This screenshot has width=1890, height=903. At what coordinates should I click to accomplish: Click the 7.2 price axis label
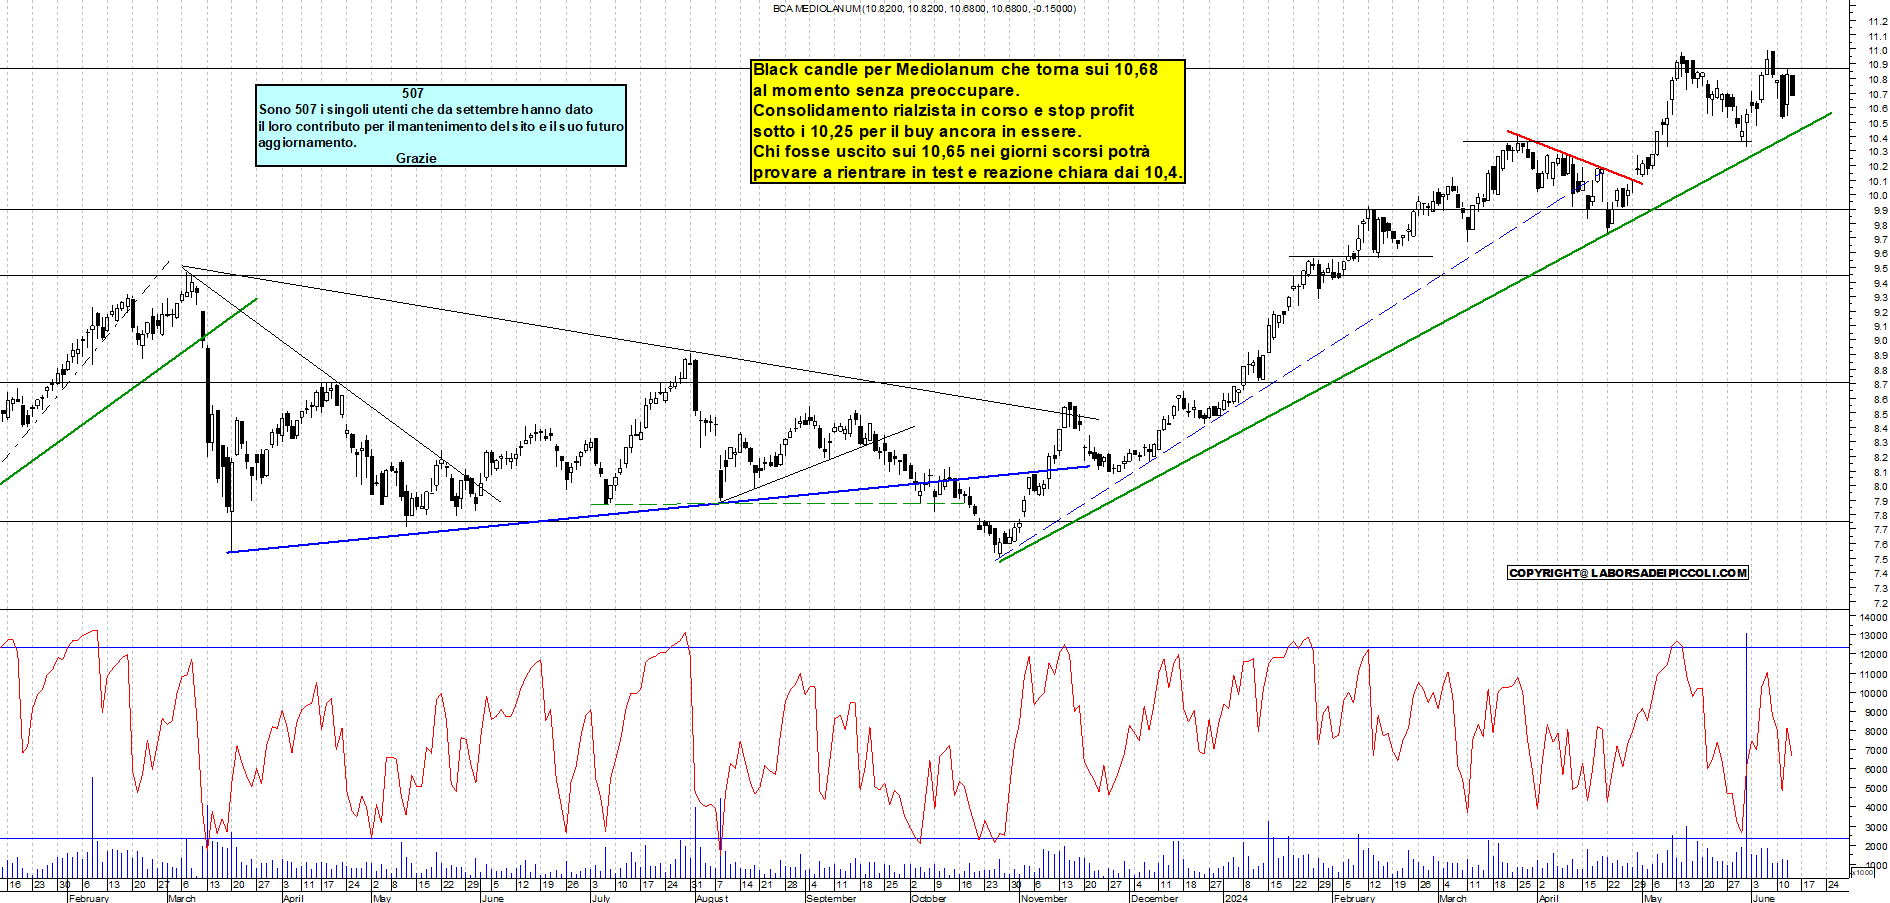[1880, 603]
